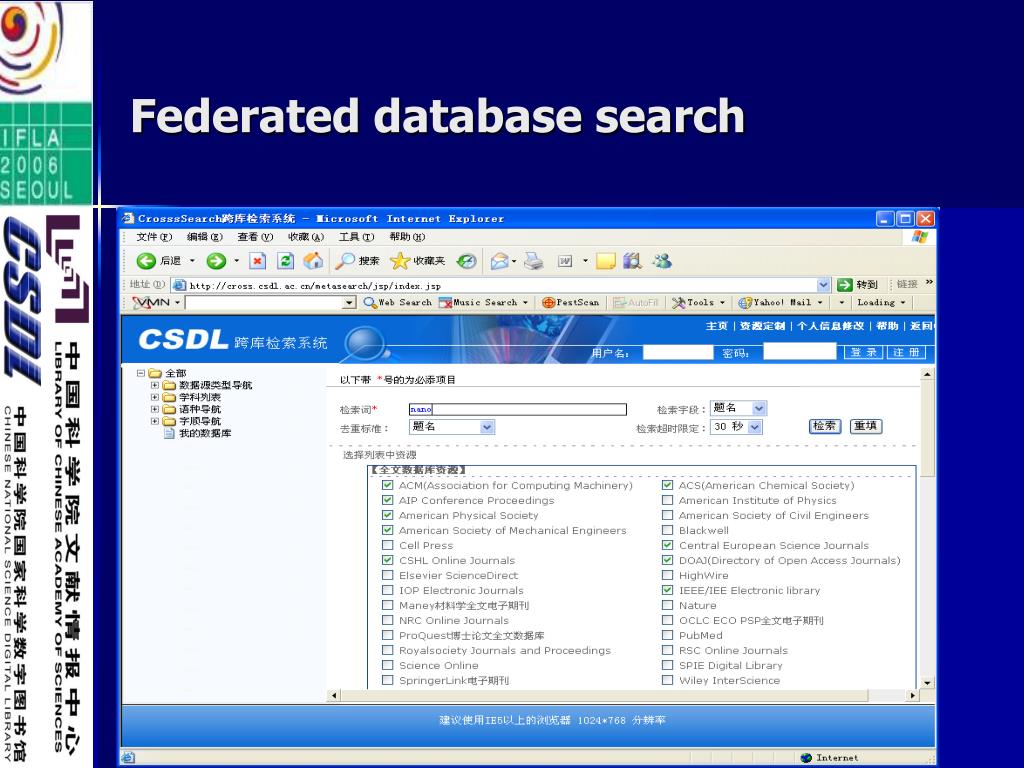Screen dimensions: 1024x768
Task: Open the Search magnifier toolbar icon
Action: (x=344, y=261)
